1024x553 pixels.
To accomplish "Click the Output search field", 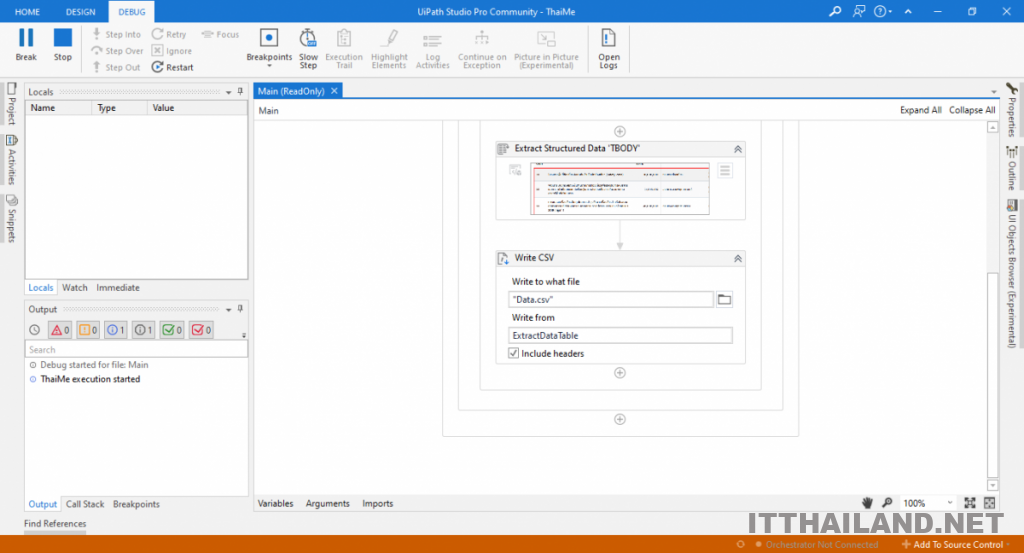I will 136,350.
